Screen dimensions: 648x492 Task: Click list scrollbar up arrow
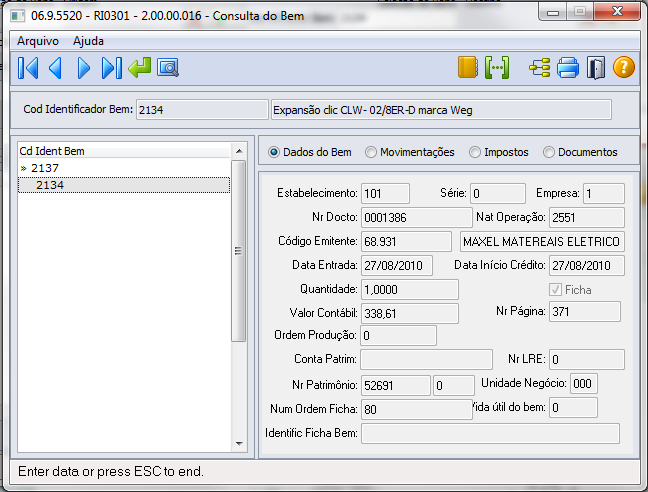[239, 151]
